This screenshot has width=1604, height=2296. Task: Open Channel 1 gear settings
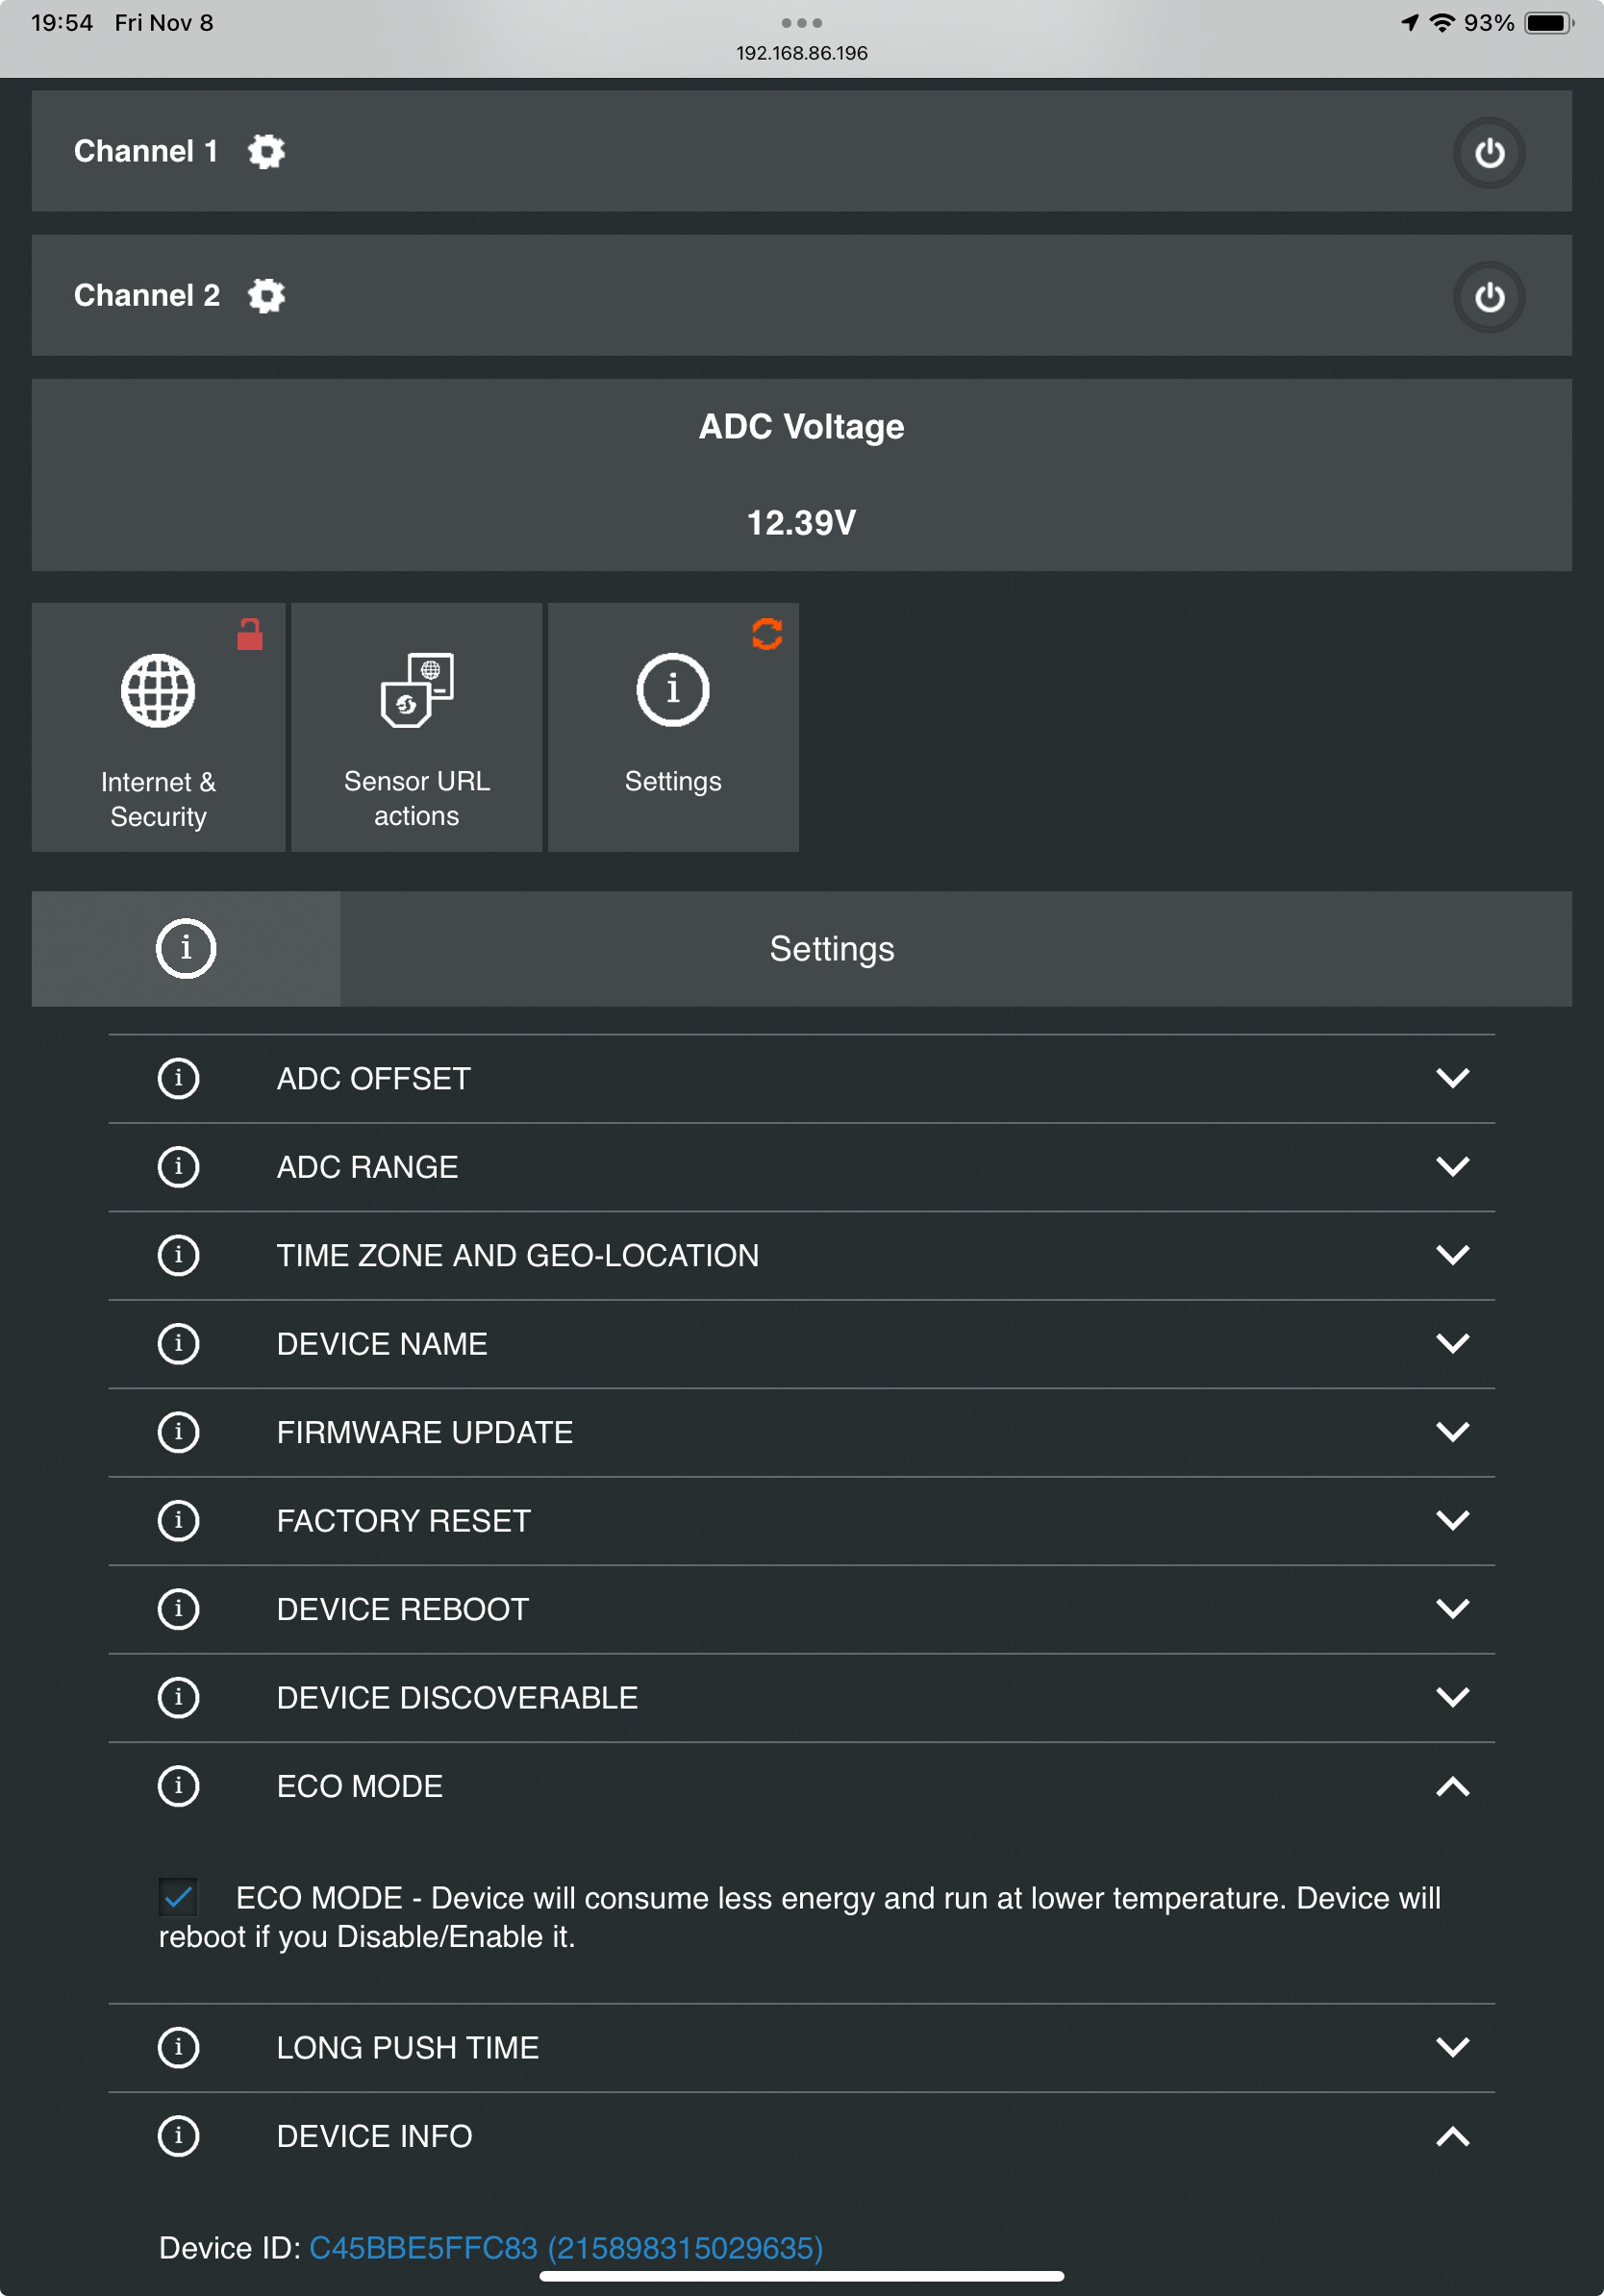tap(266, 152)
